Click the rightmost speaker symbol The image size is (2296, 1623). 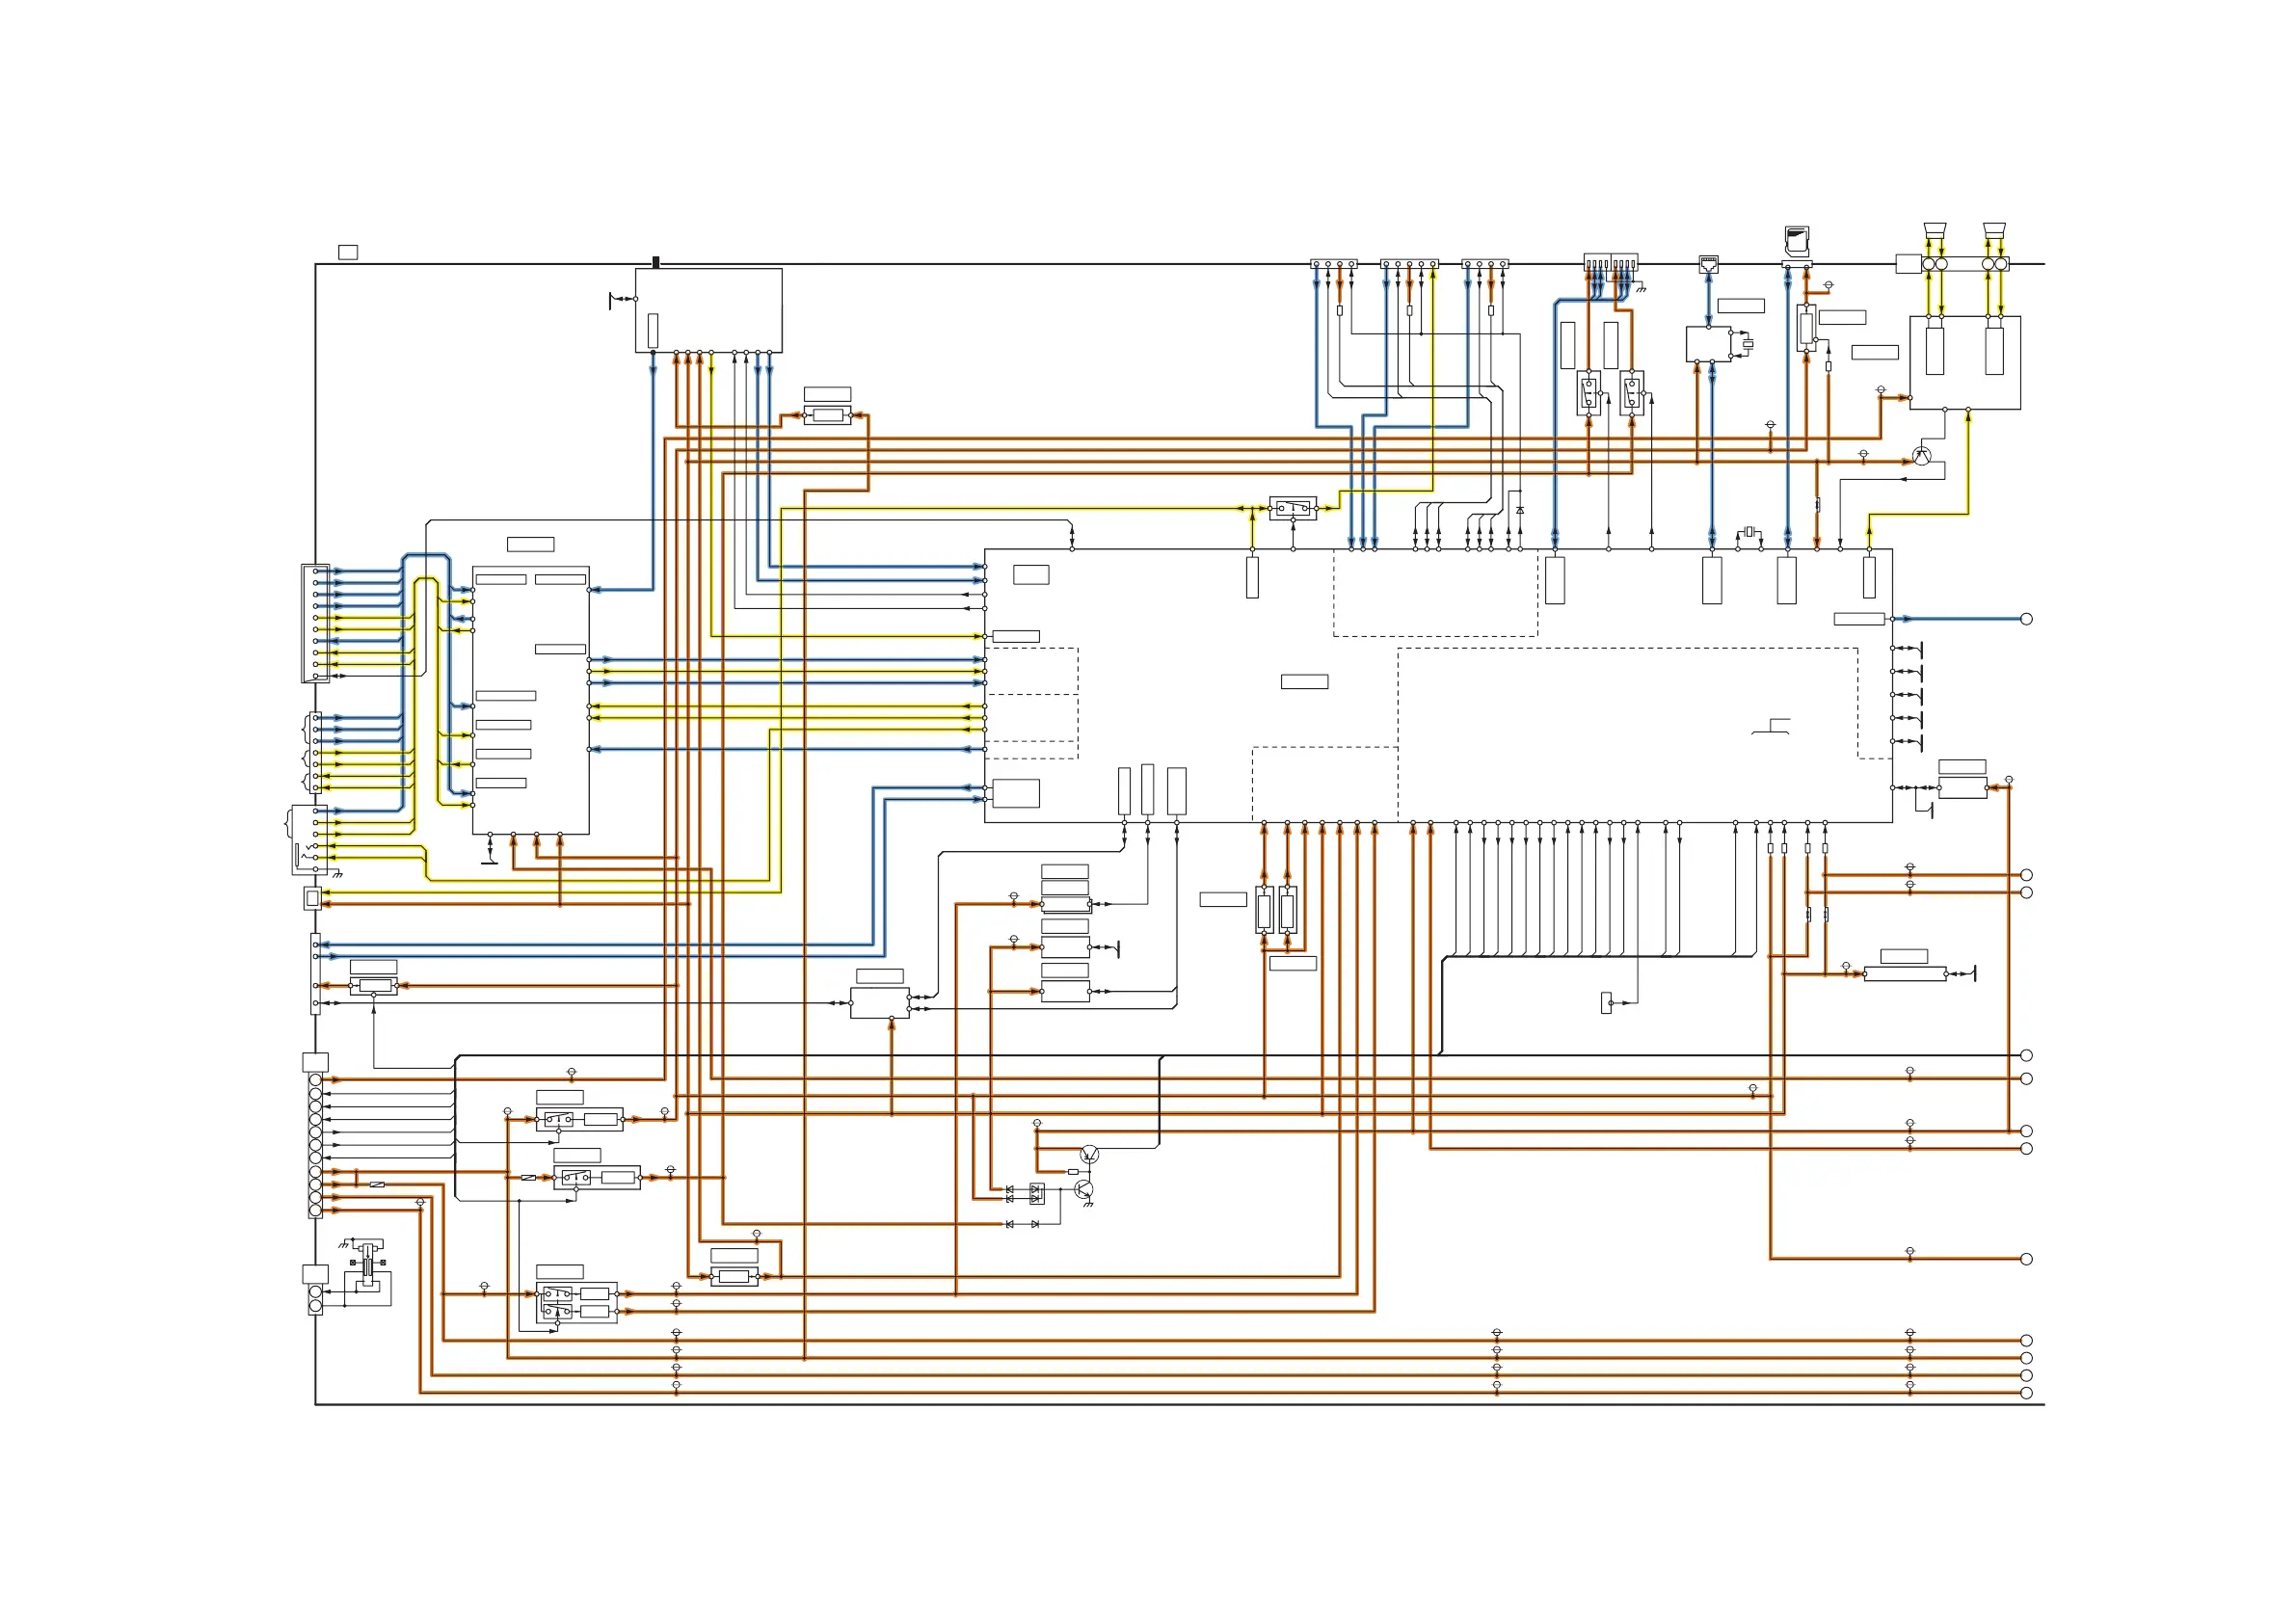click(x=1995, y=230)
